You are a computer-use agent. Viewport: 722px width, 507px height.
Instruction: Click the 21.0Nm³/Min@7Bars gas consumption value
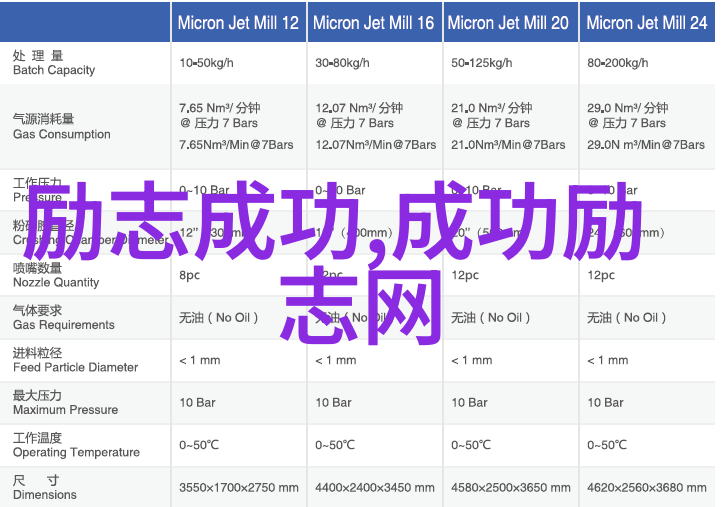coord(508,145)
